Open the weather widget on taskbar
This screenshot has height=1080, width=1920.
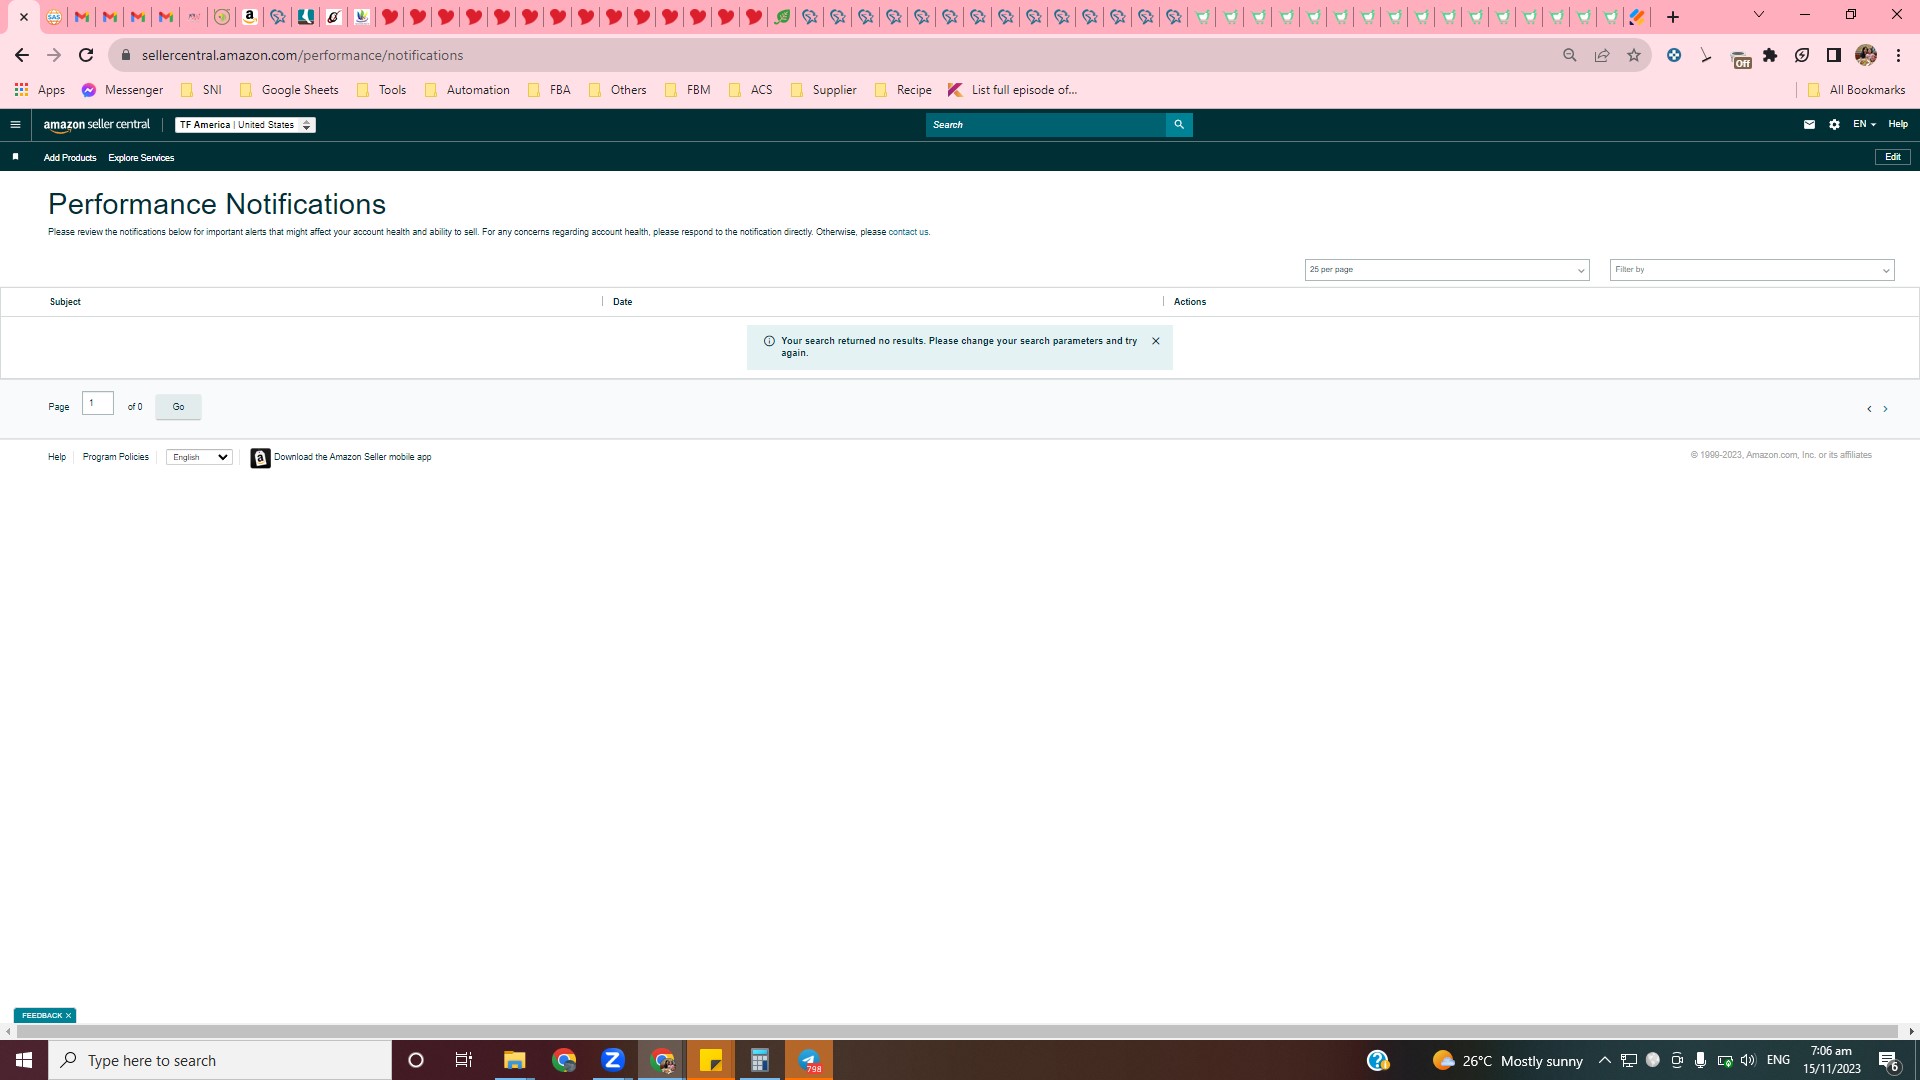pyautogui.click(x=1508, y=1060)
